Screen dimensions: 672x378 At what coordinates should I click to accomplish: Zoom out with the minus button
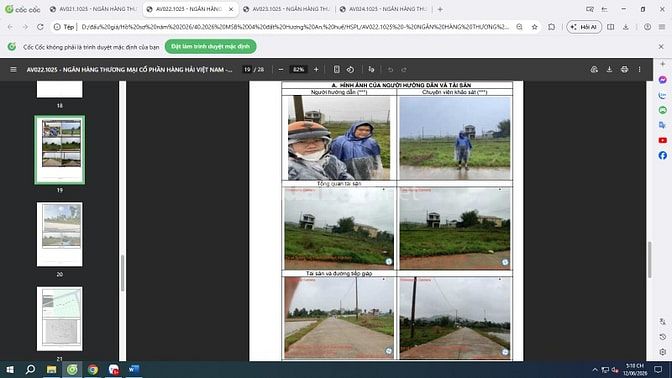pyautogui.click(x=281, y=69)
